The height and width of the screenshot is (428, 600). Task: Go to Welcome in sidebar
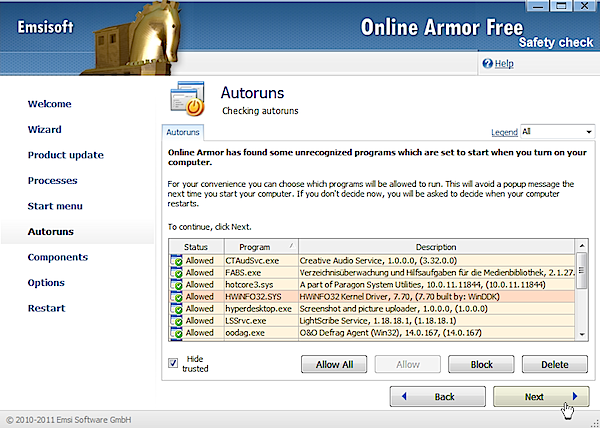pyautogui.click(x=49, y=104)
